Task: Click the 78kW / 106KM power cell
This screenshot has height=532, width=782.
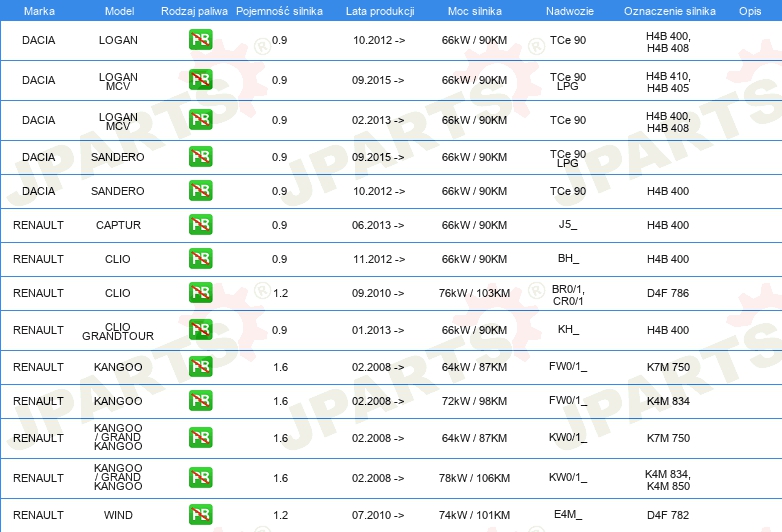Action: click(x=474, y=478)
